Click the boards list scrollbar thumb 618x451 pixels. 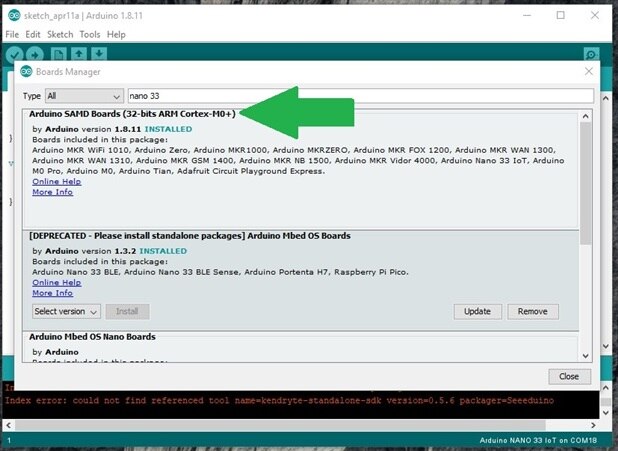coord(585,183)
